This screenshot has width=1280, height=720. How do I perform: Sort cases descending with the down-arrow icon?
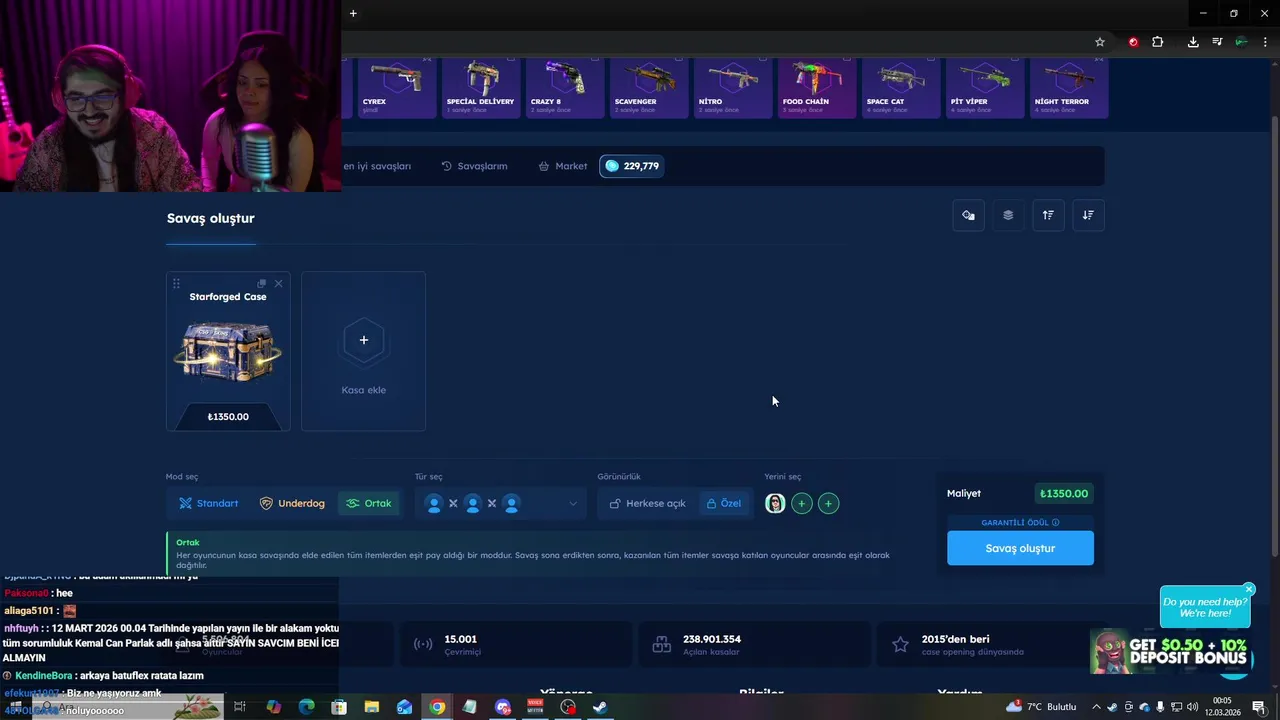(1088, 215)
